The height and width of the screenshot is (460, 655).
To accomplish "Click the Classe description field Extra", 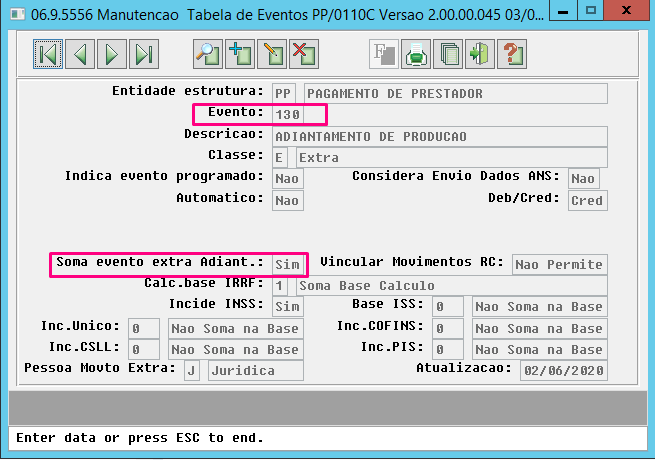I will (452, 158).
